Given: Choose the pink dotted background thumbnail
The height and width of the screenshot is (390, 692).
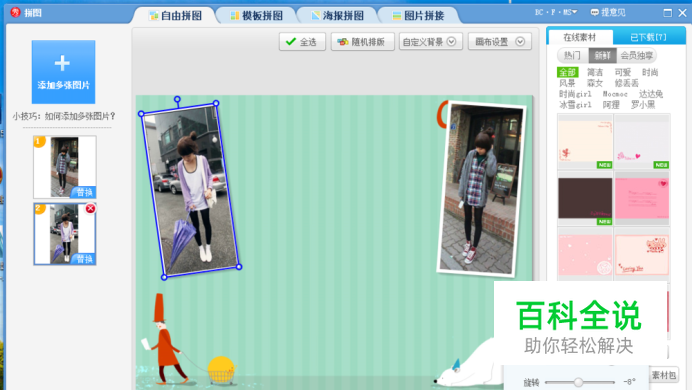Looking at the screenshot, I should pos(585,255).
